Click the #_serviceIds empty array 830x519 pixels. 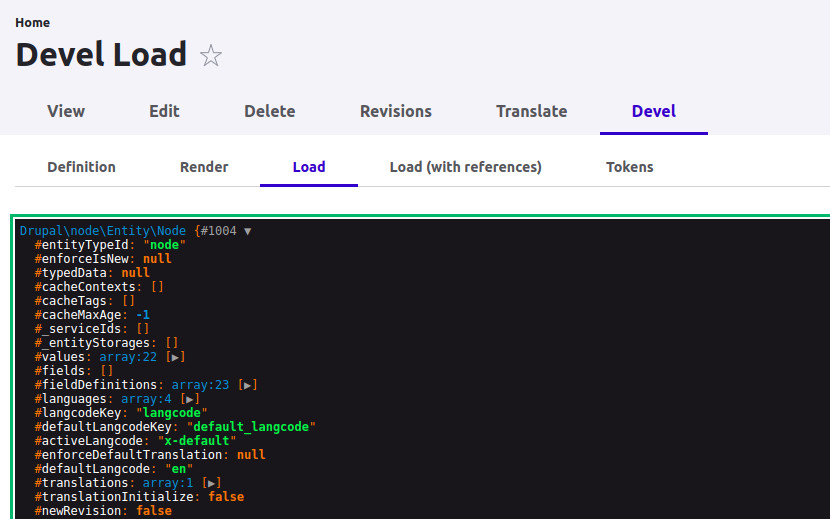pos(143,329)
